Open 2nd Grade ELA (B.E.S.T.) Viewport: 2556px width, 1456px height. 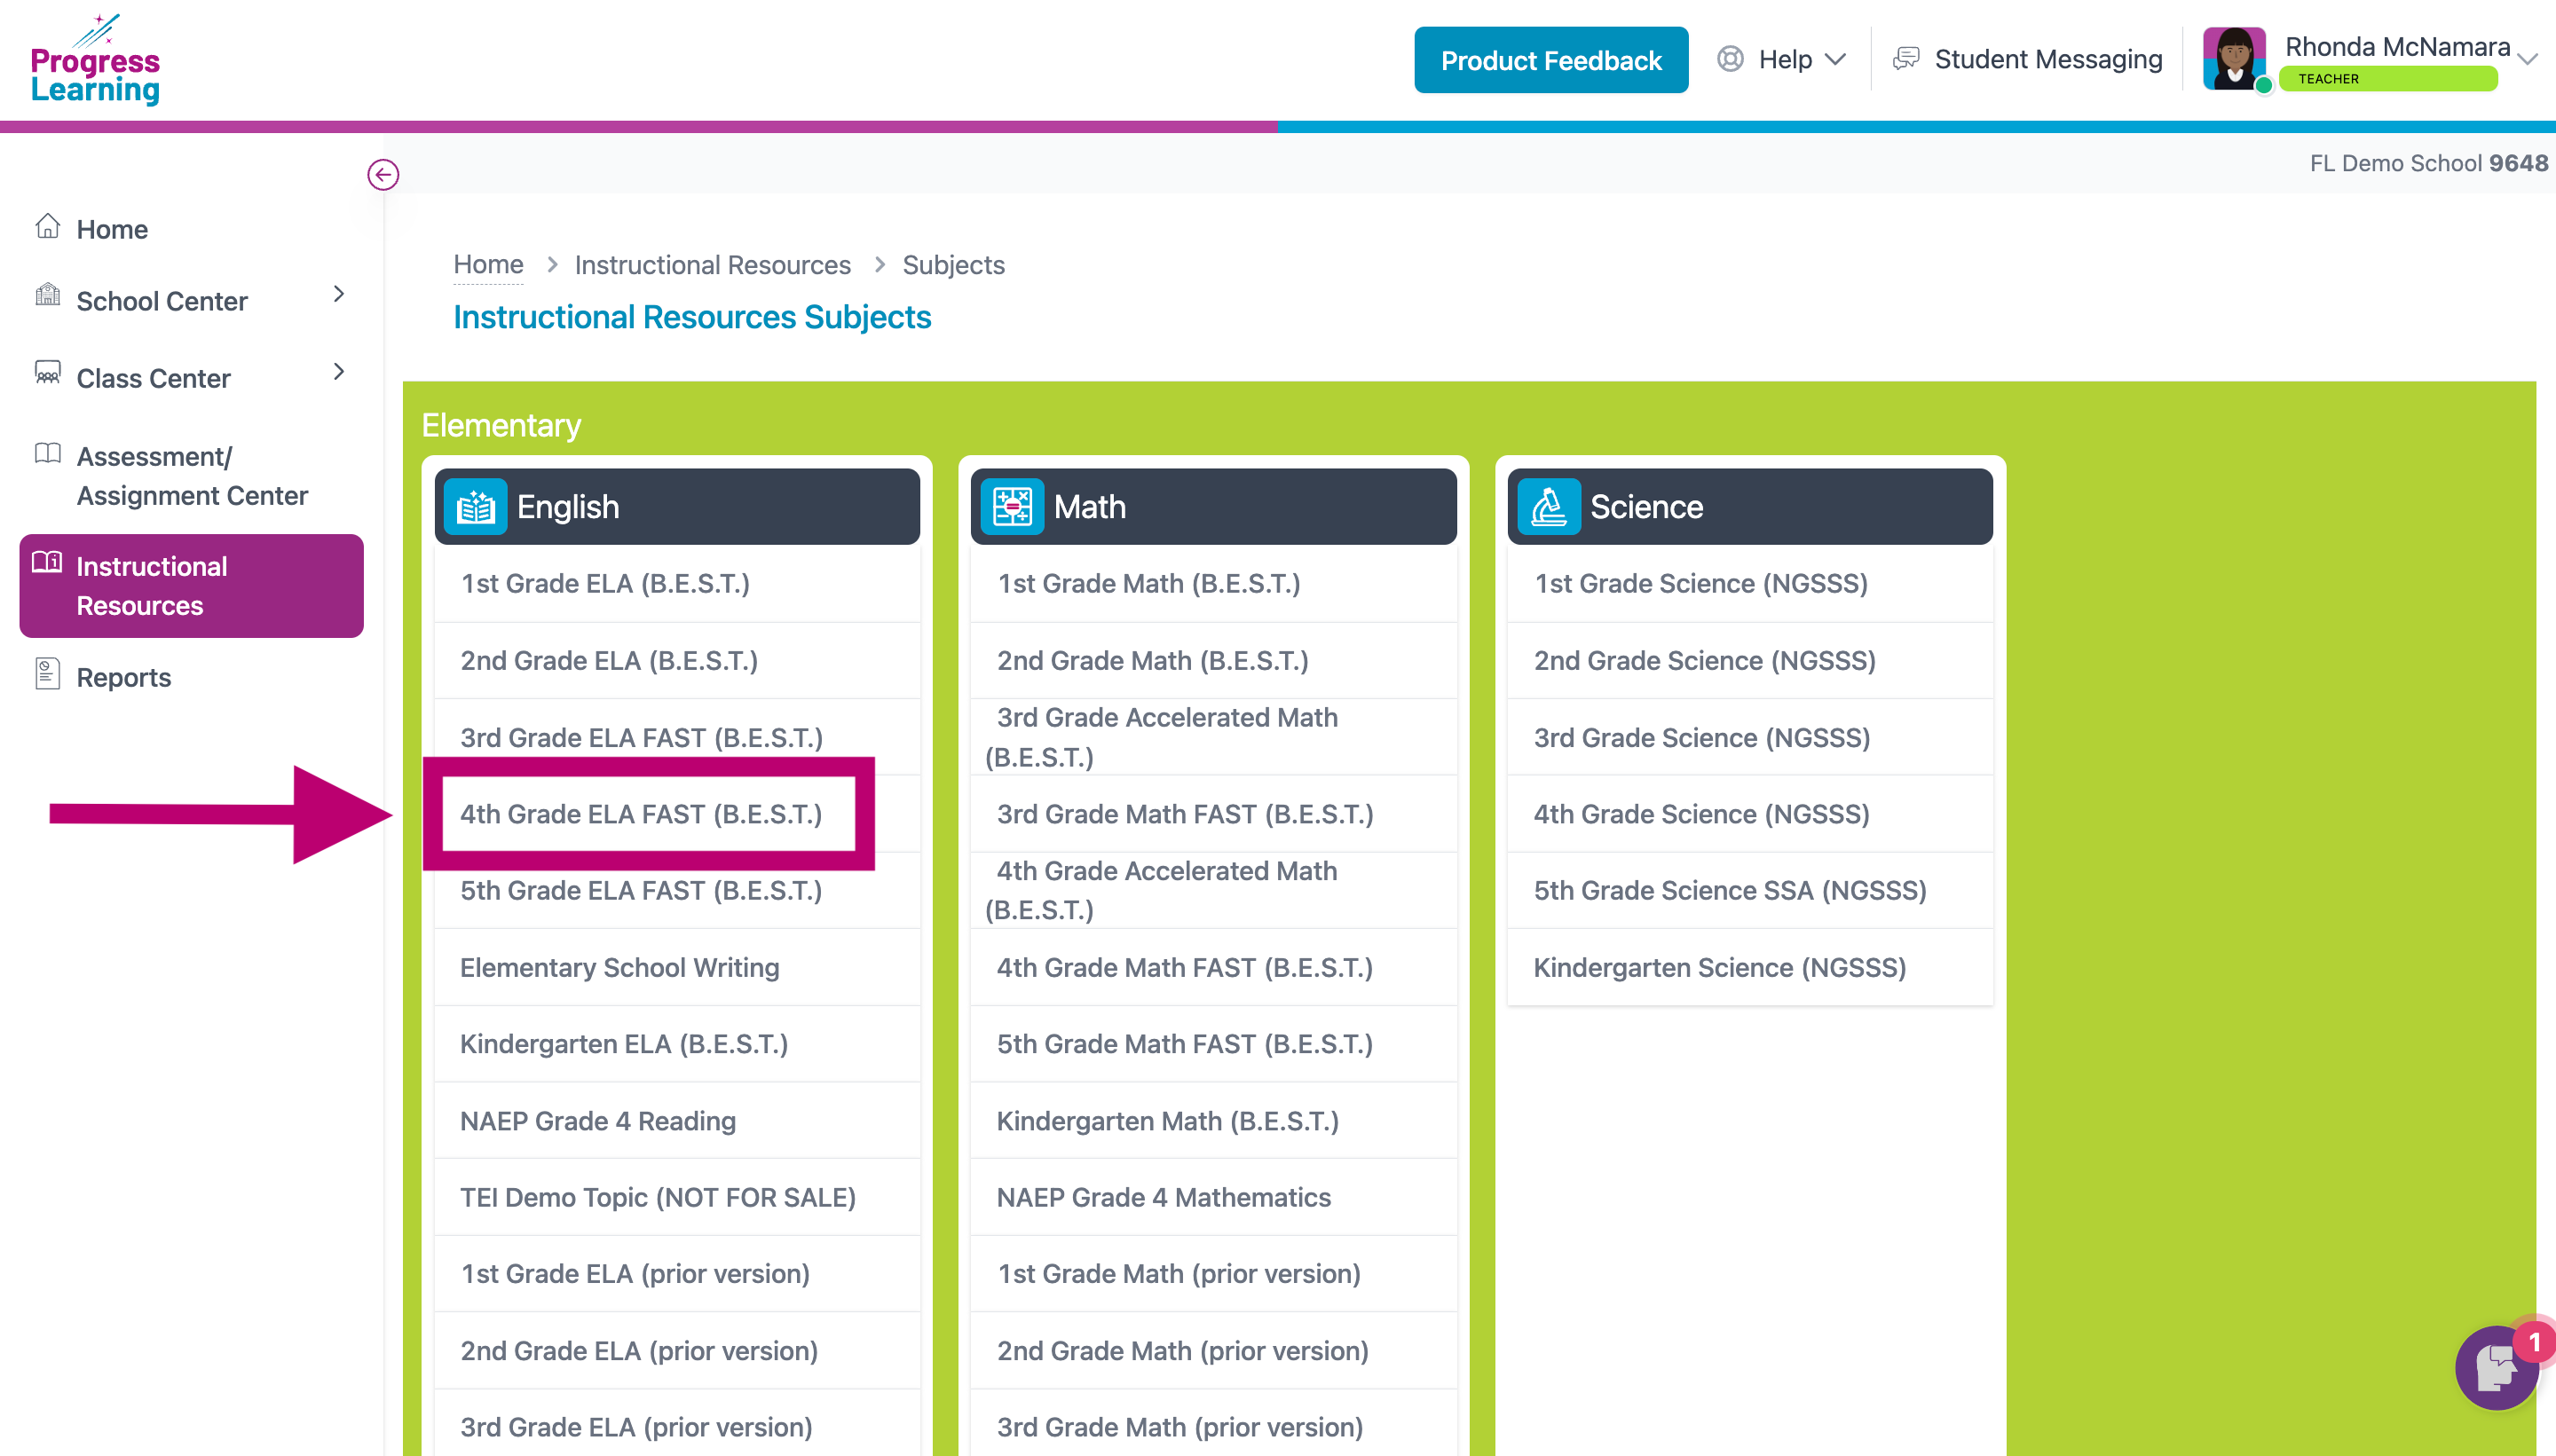point(677,661)
